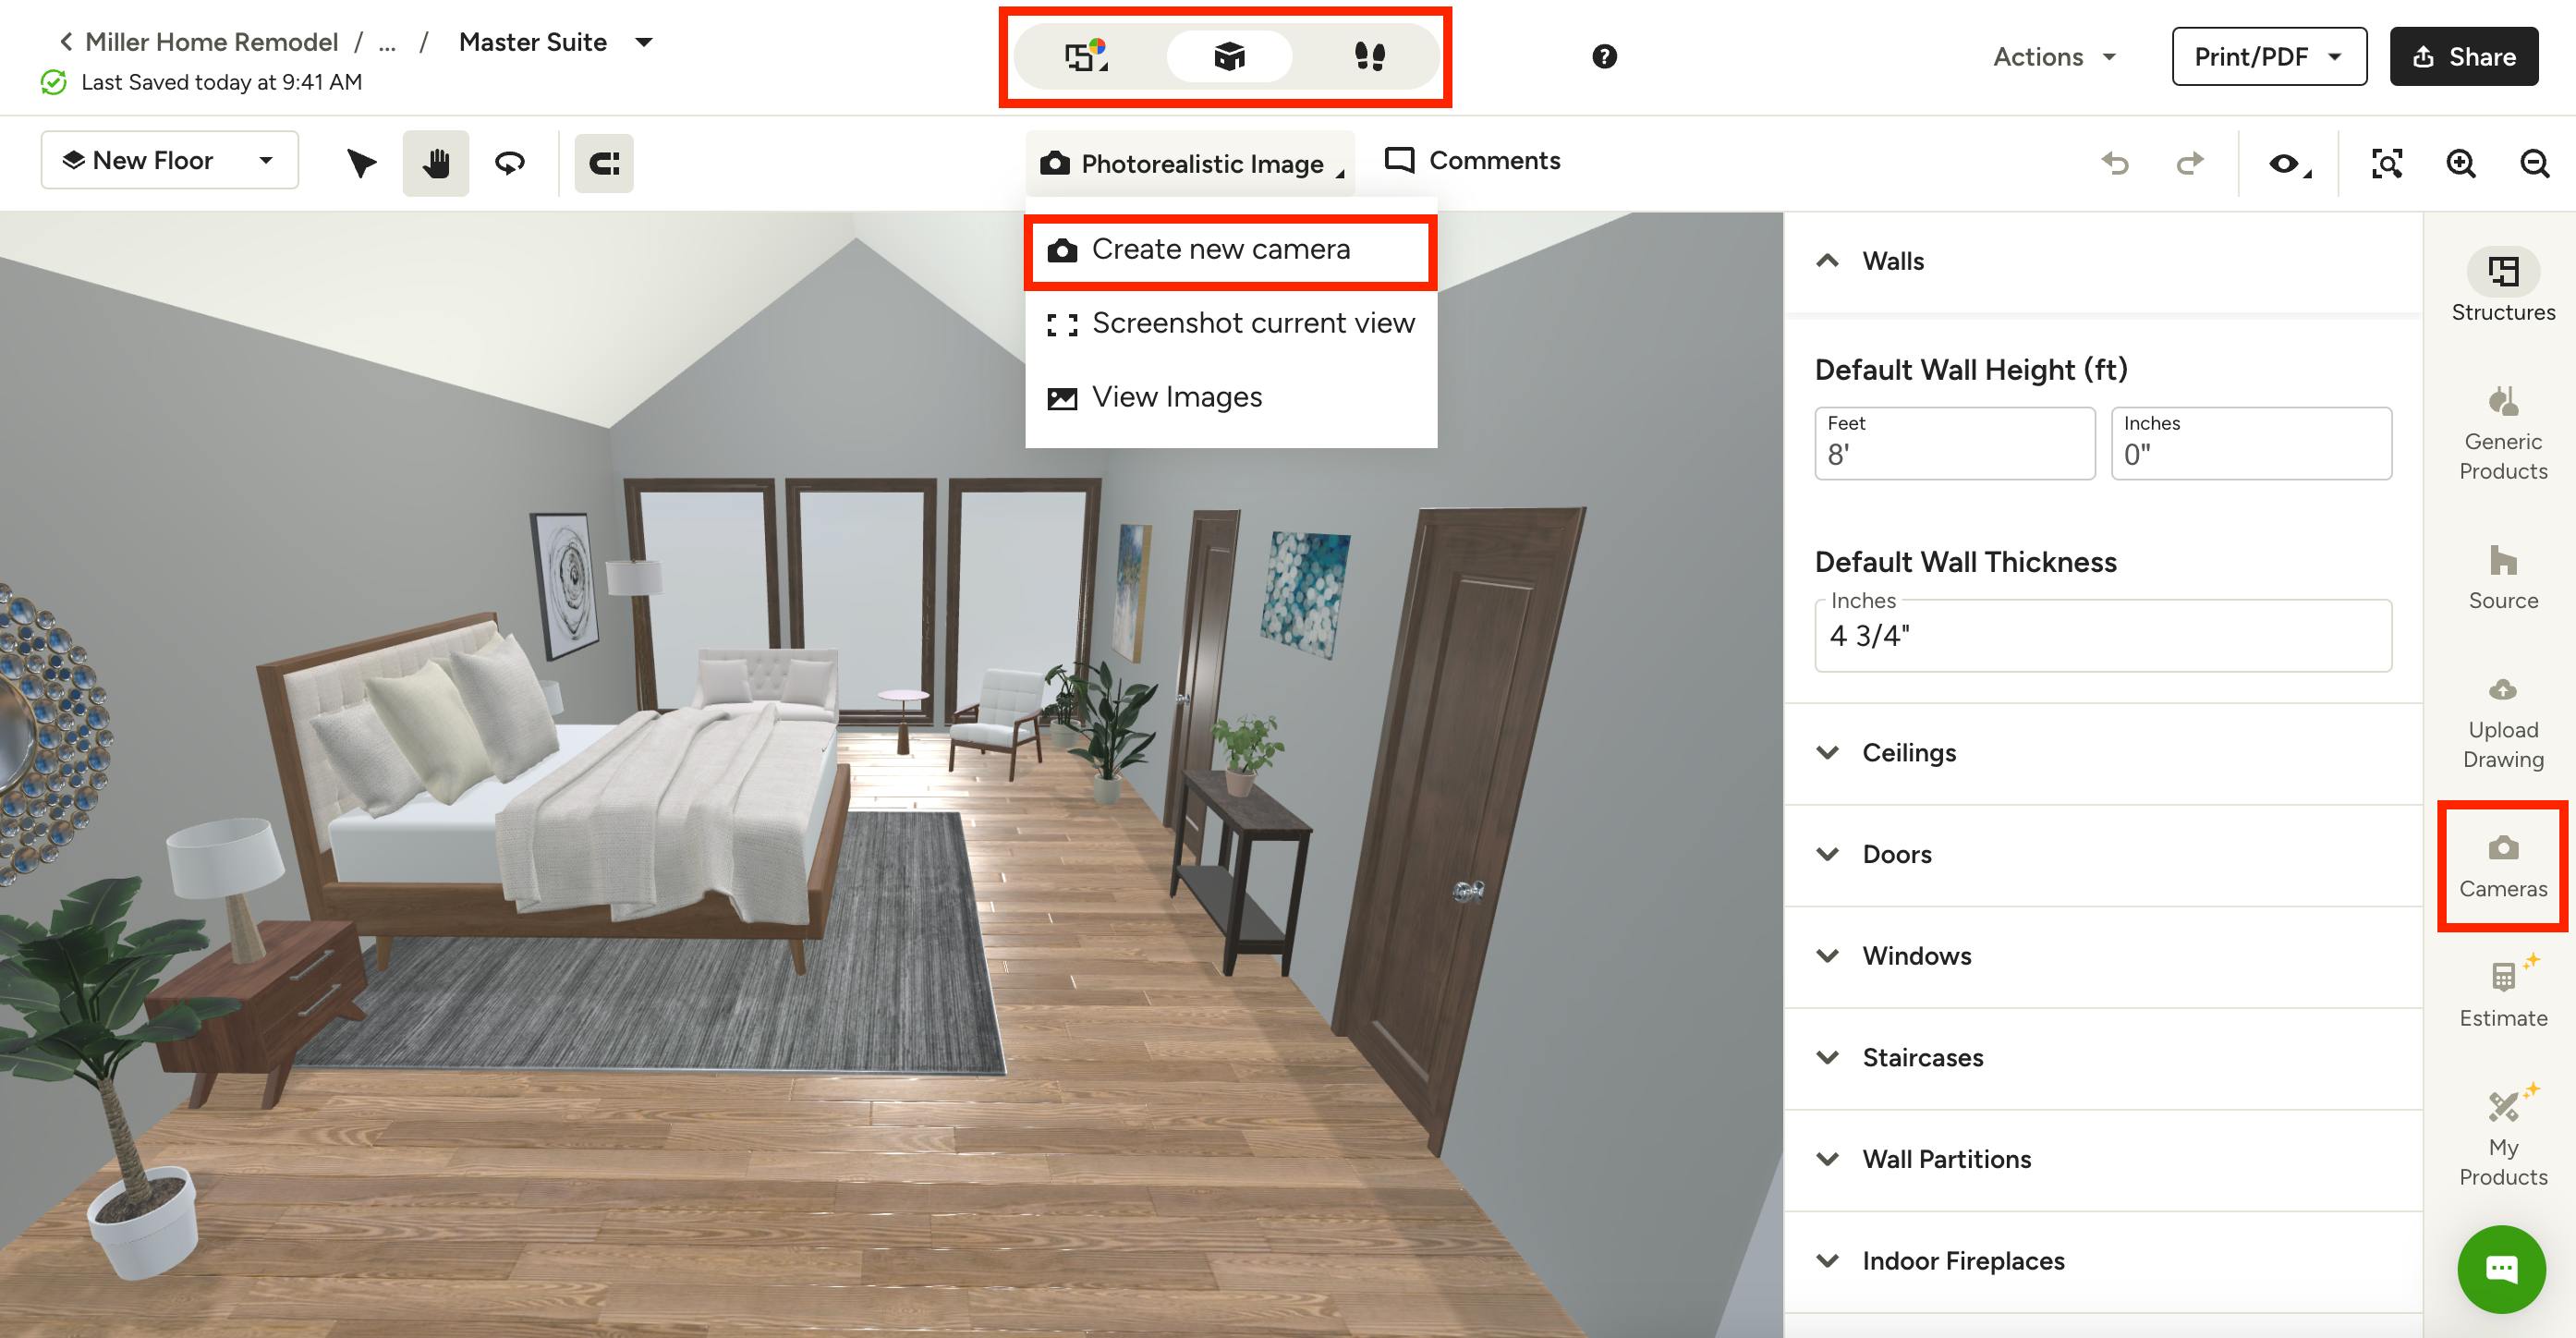
Task: Select the orbit rotate tool
Action: pos(510,163)
